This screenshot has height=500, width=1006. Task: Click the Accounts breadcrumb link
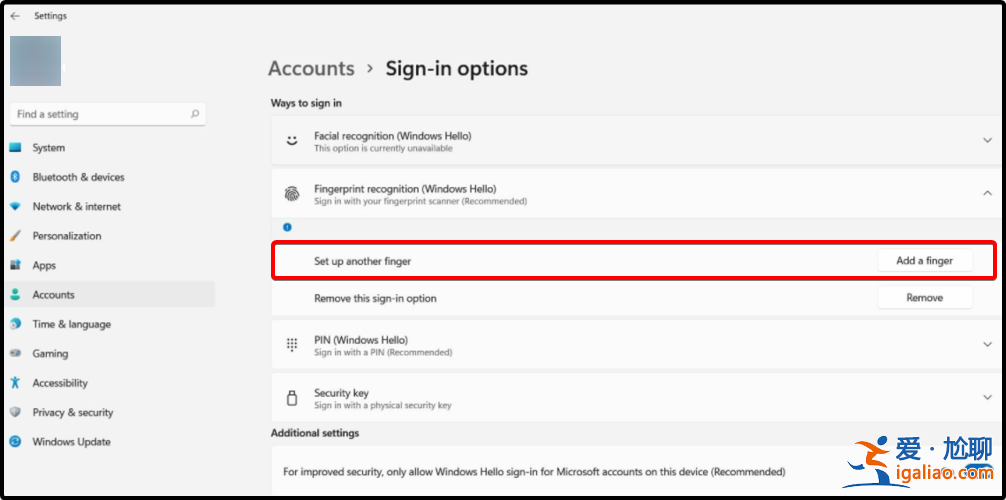311,69
